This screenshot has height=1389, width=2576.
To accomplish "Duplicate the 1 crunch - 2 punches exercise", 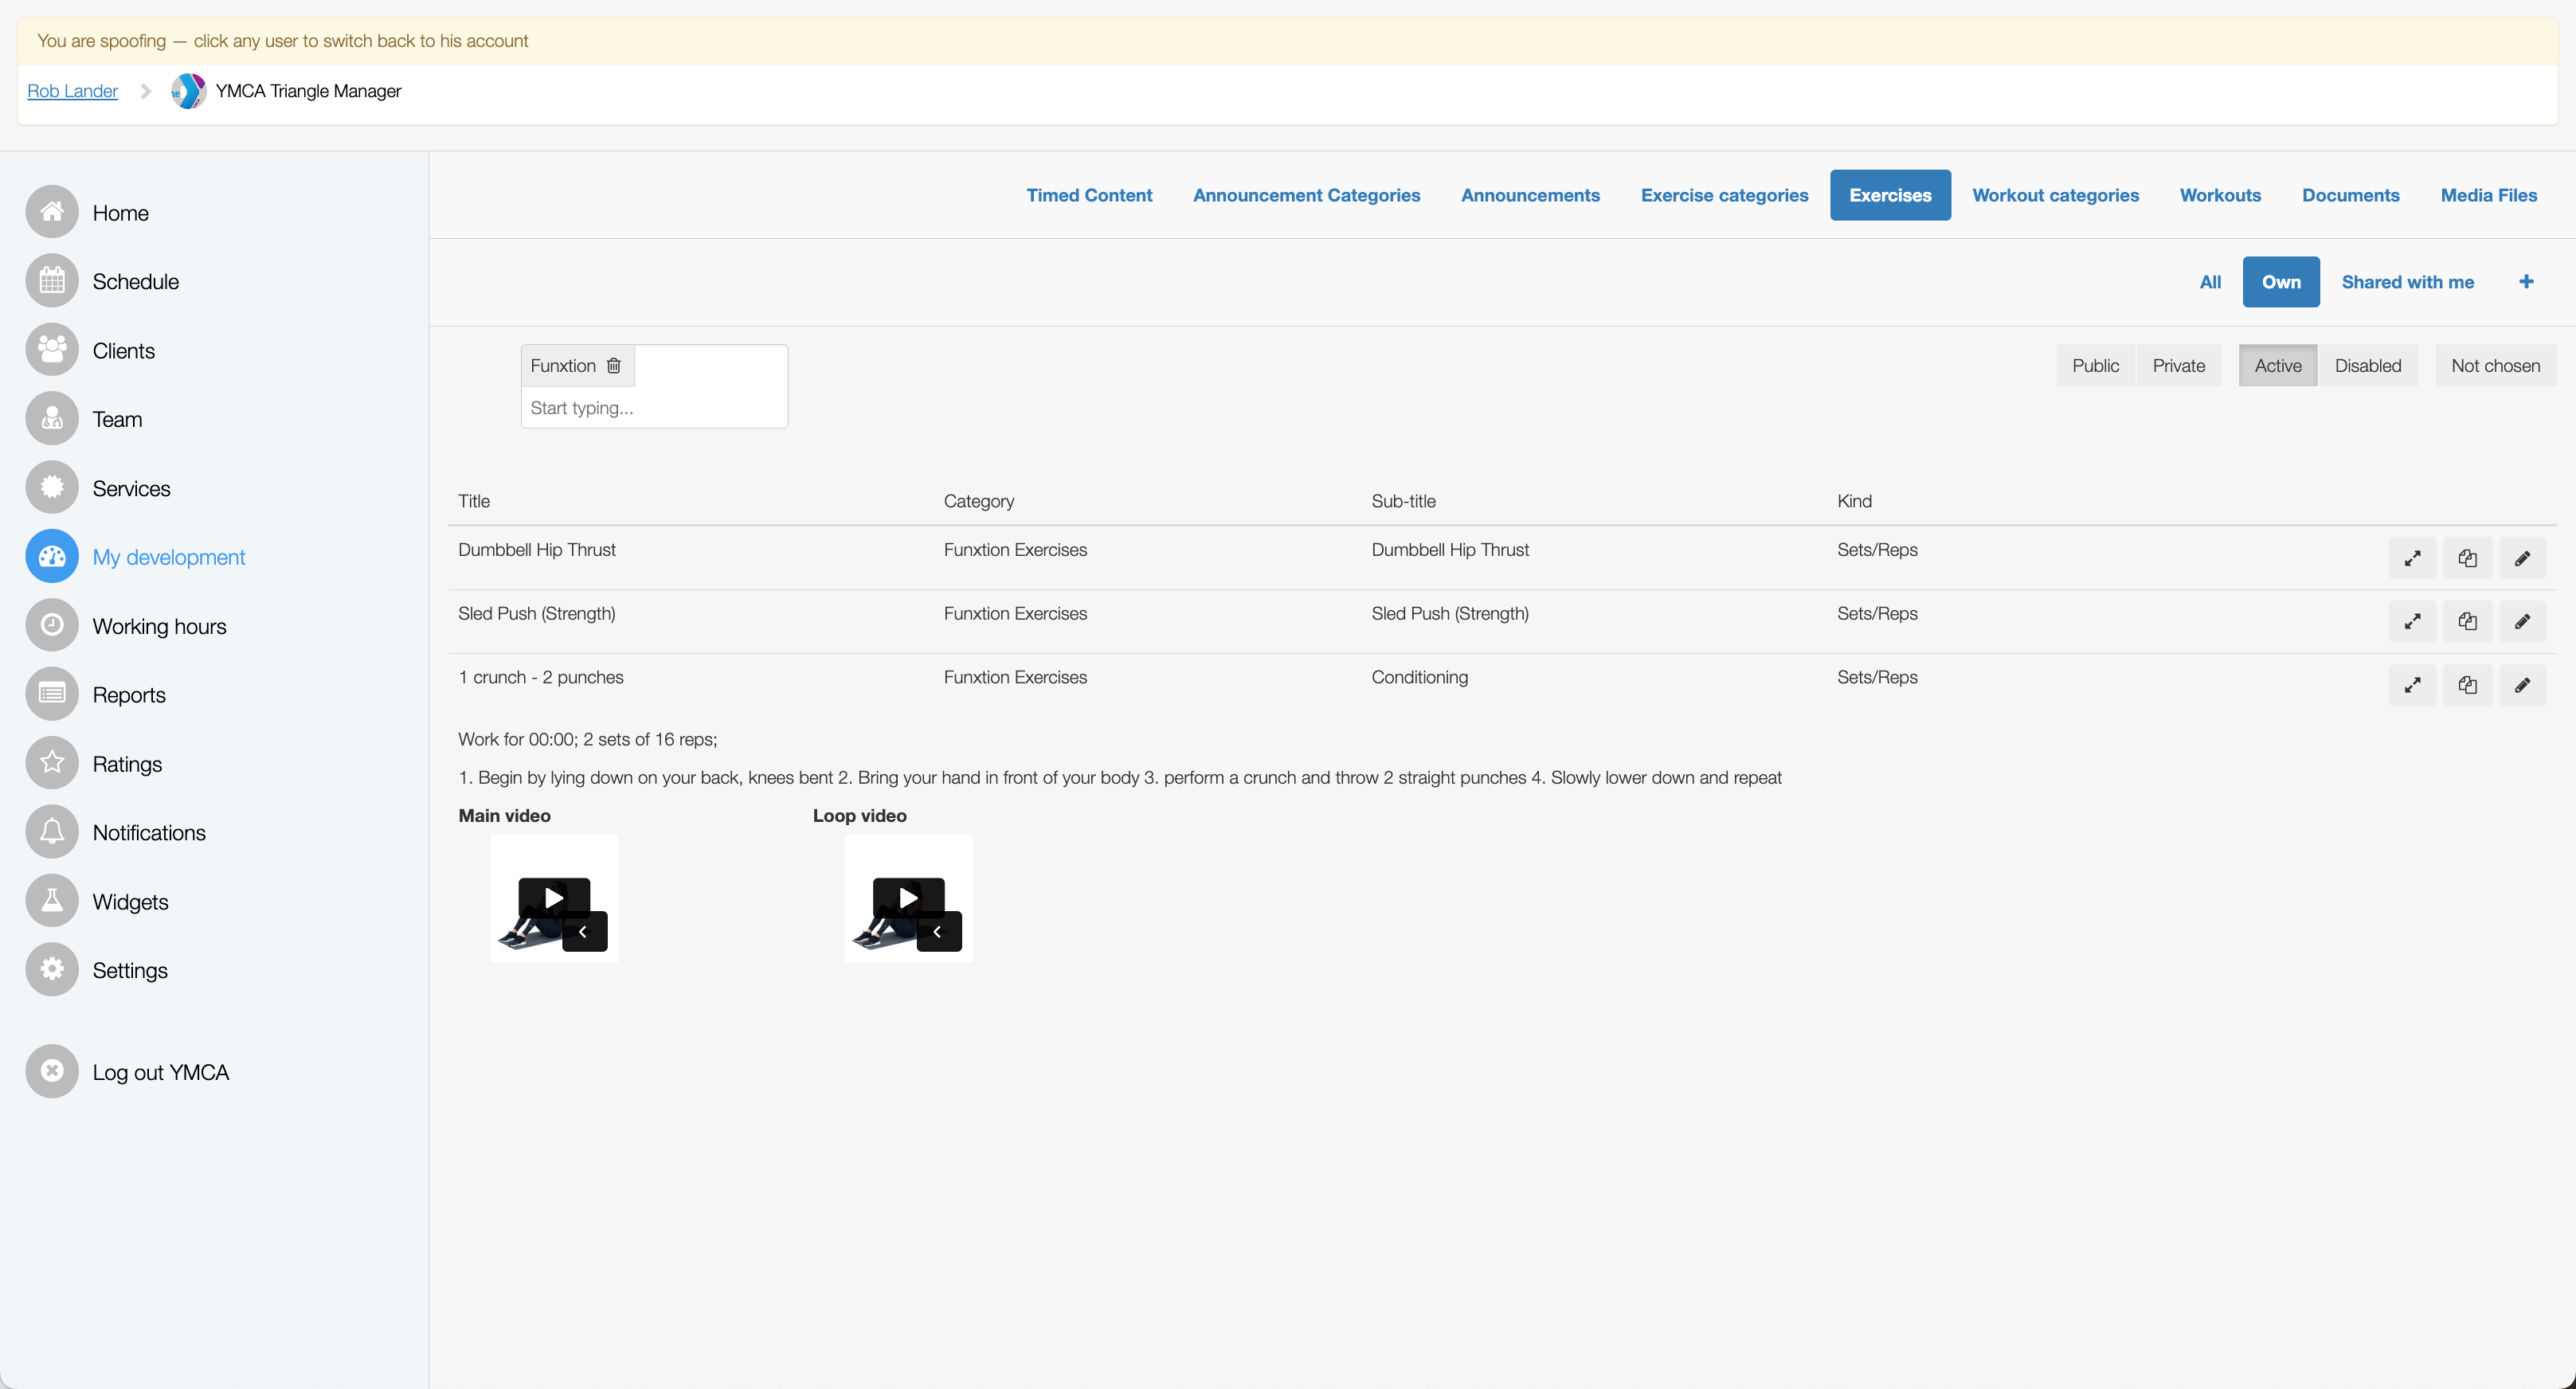I will point(2467,686).
